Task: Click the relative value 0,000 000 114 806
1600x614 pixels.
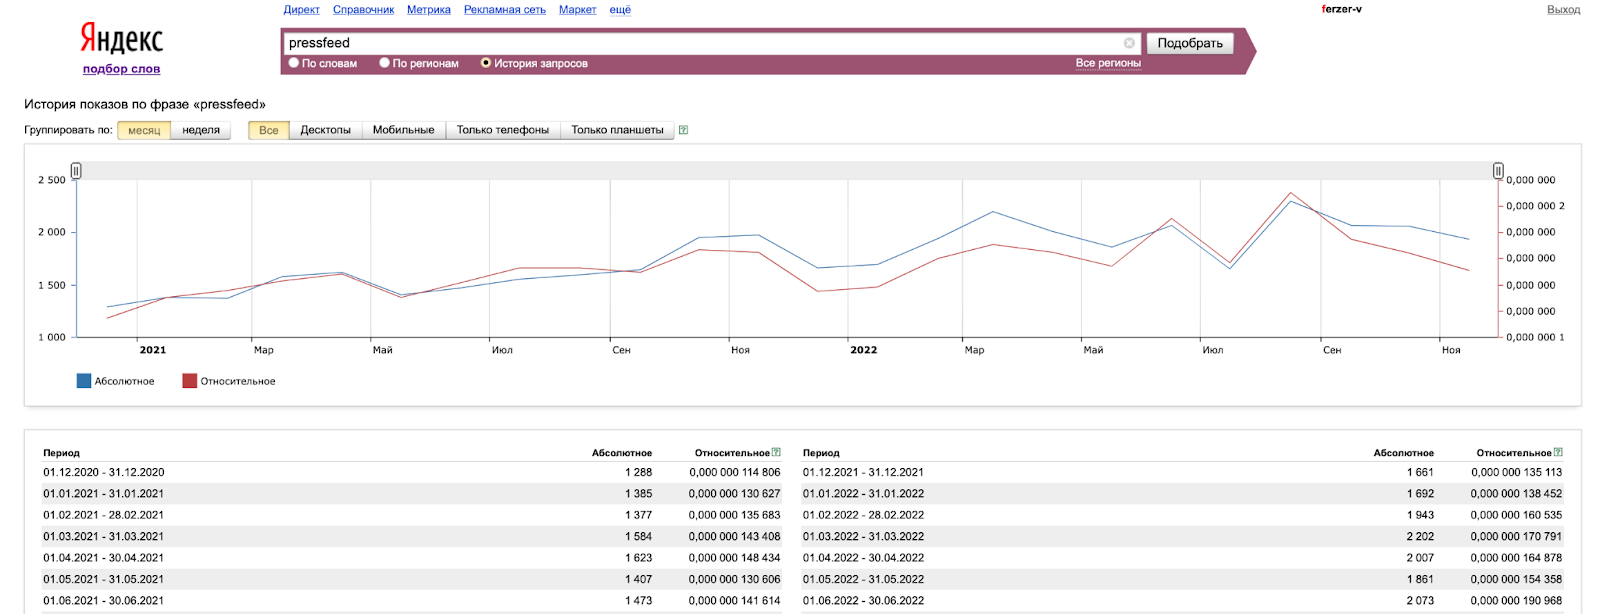Action: click(x=735, y=472)
